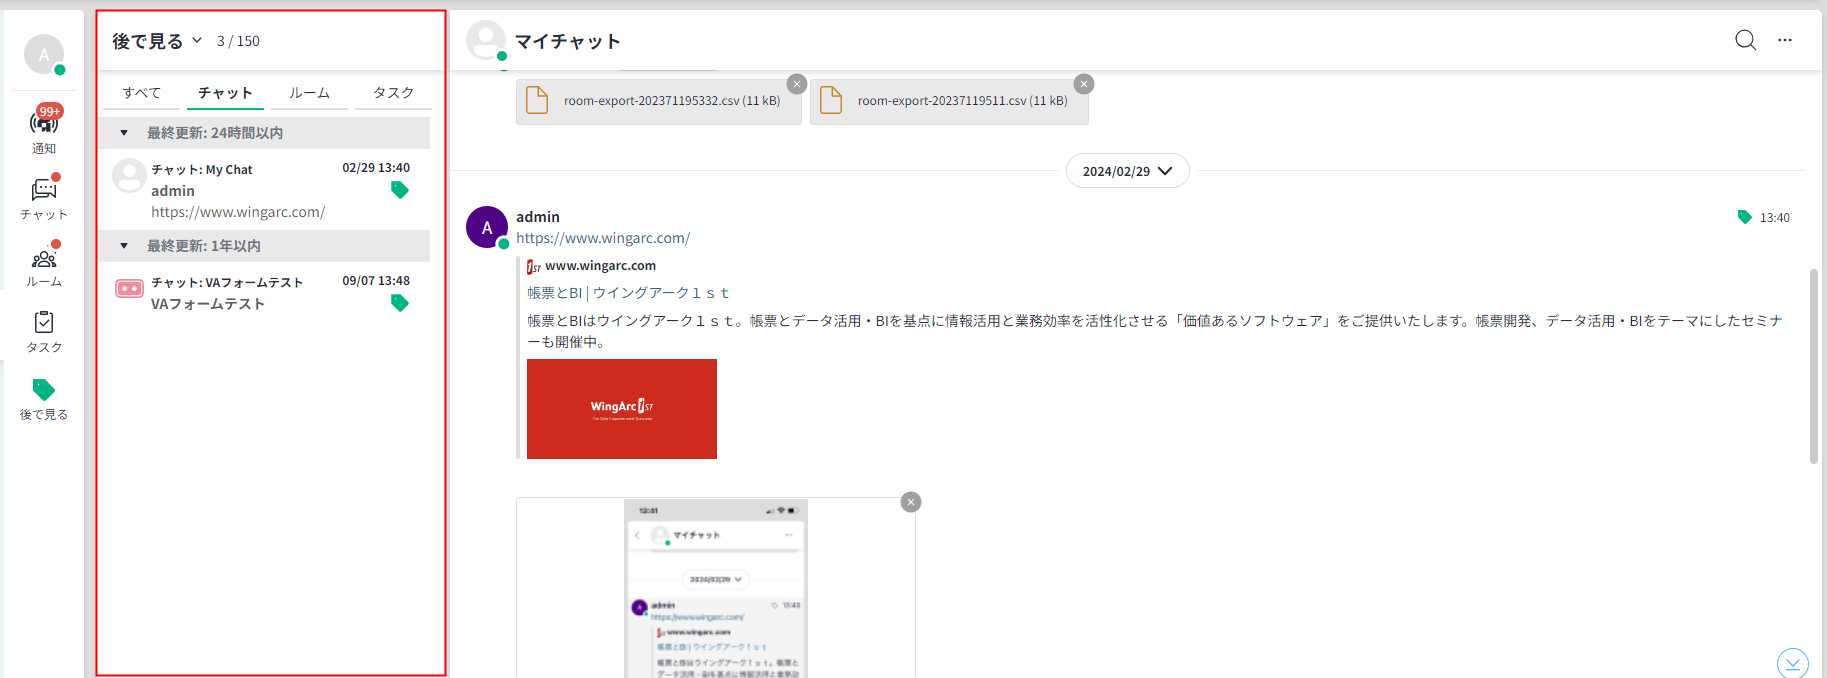The height and width of the screenshot is (678, 1827).
Task: Open the phone screenshot image thumbnail
Action: tap(716, 589)
